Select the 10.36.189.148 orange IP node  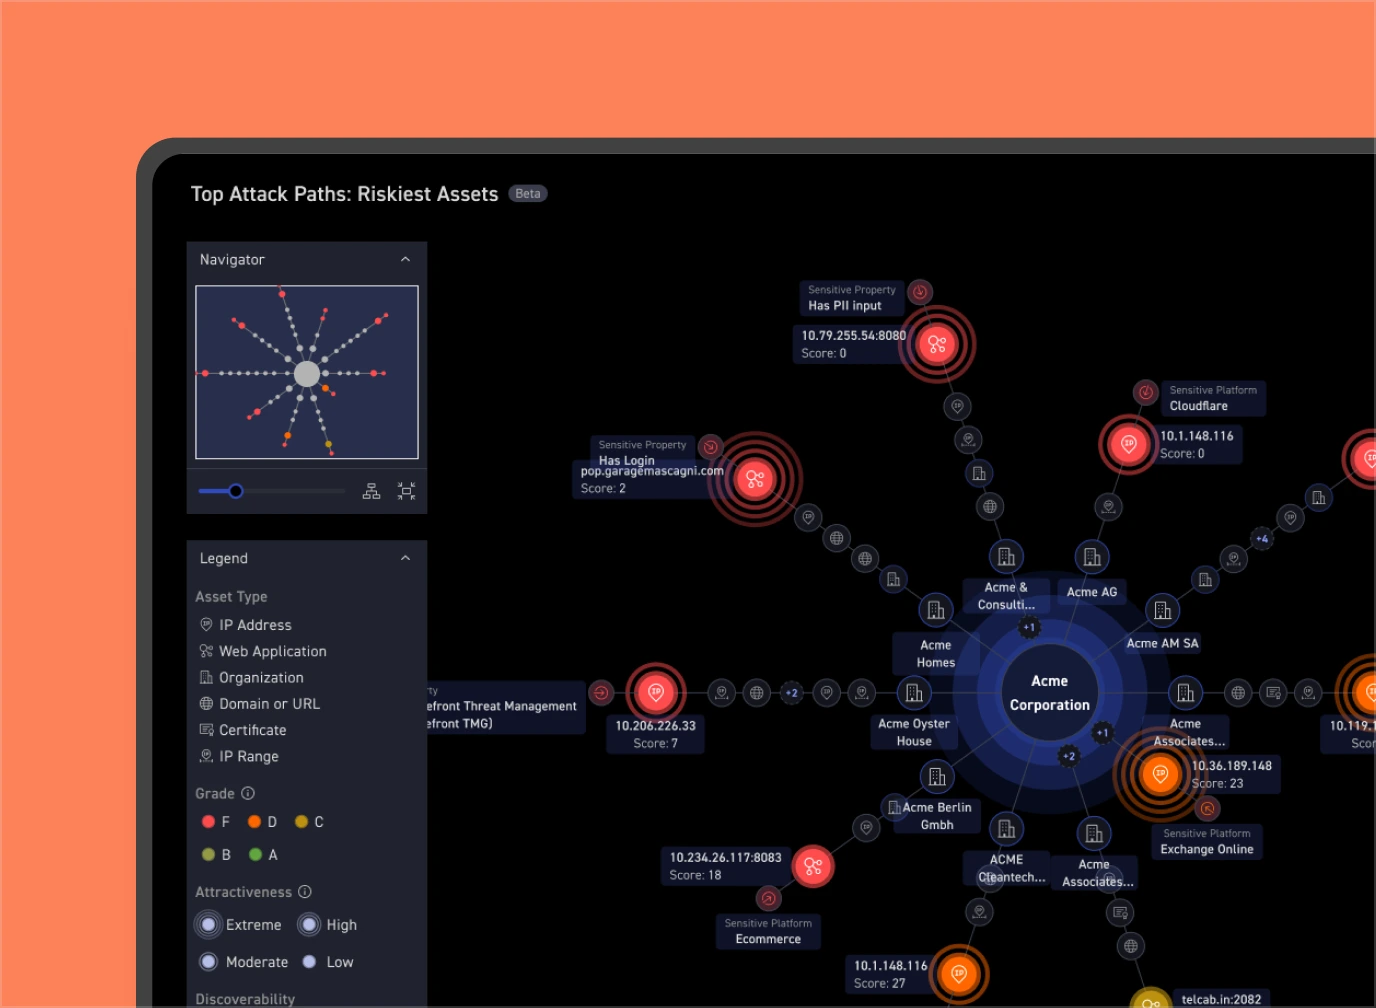(1160, 774)
